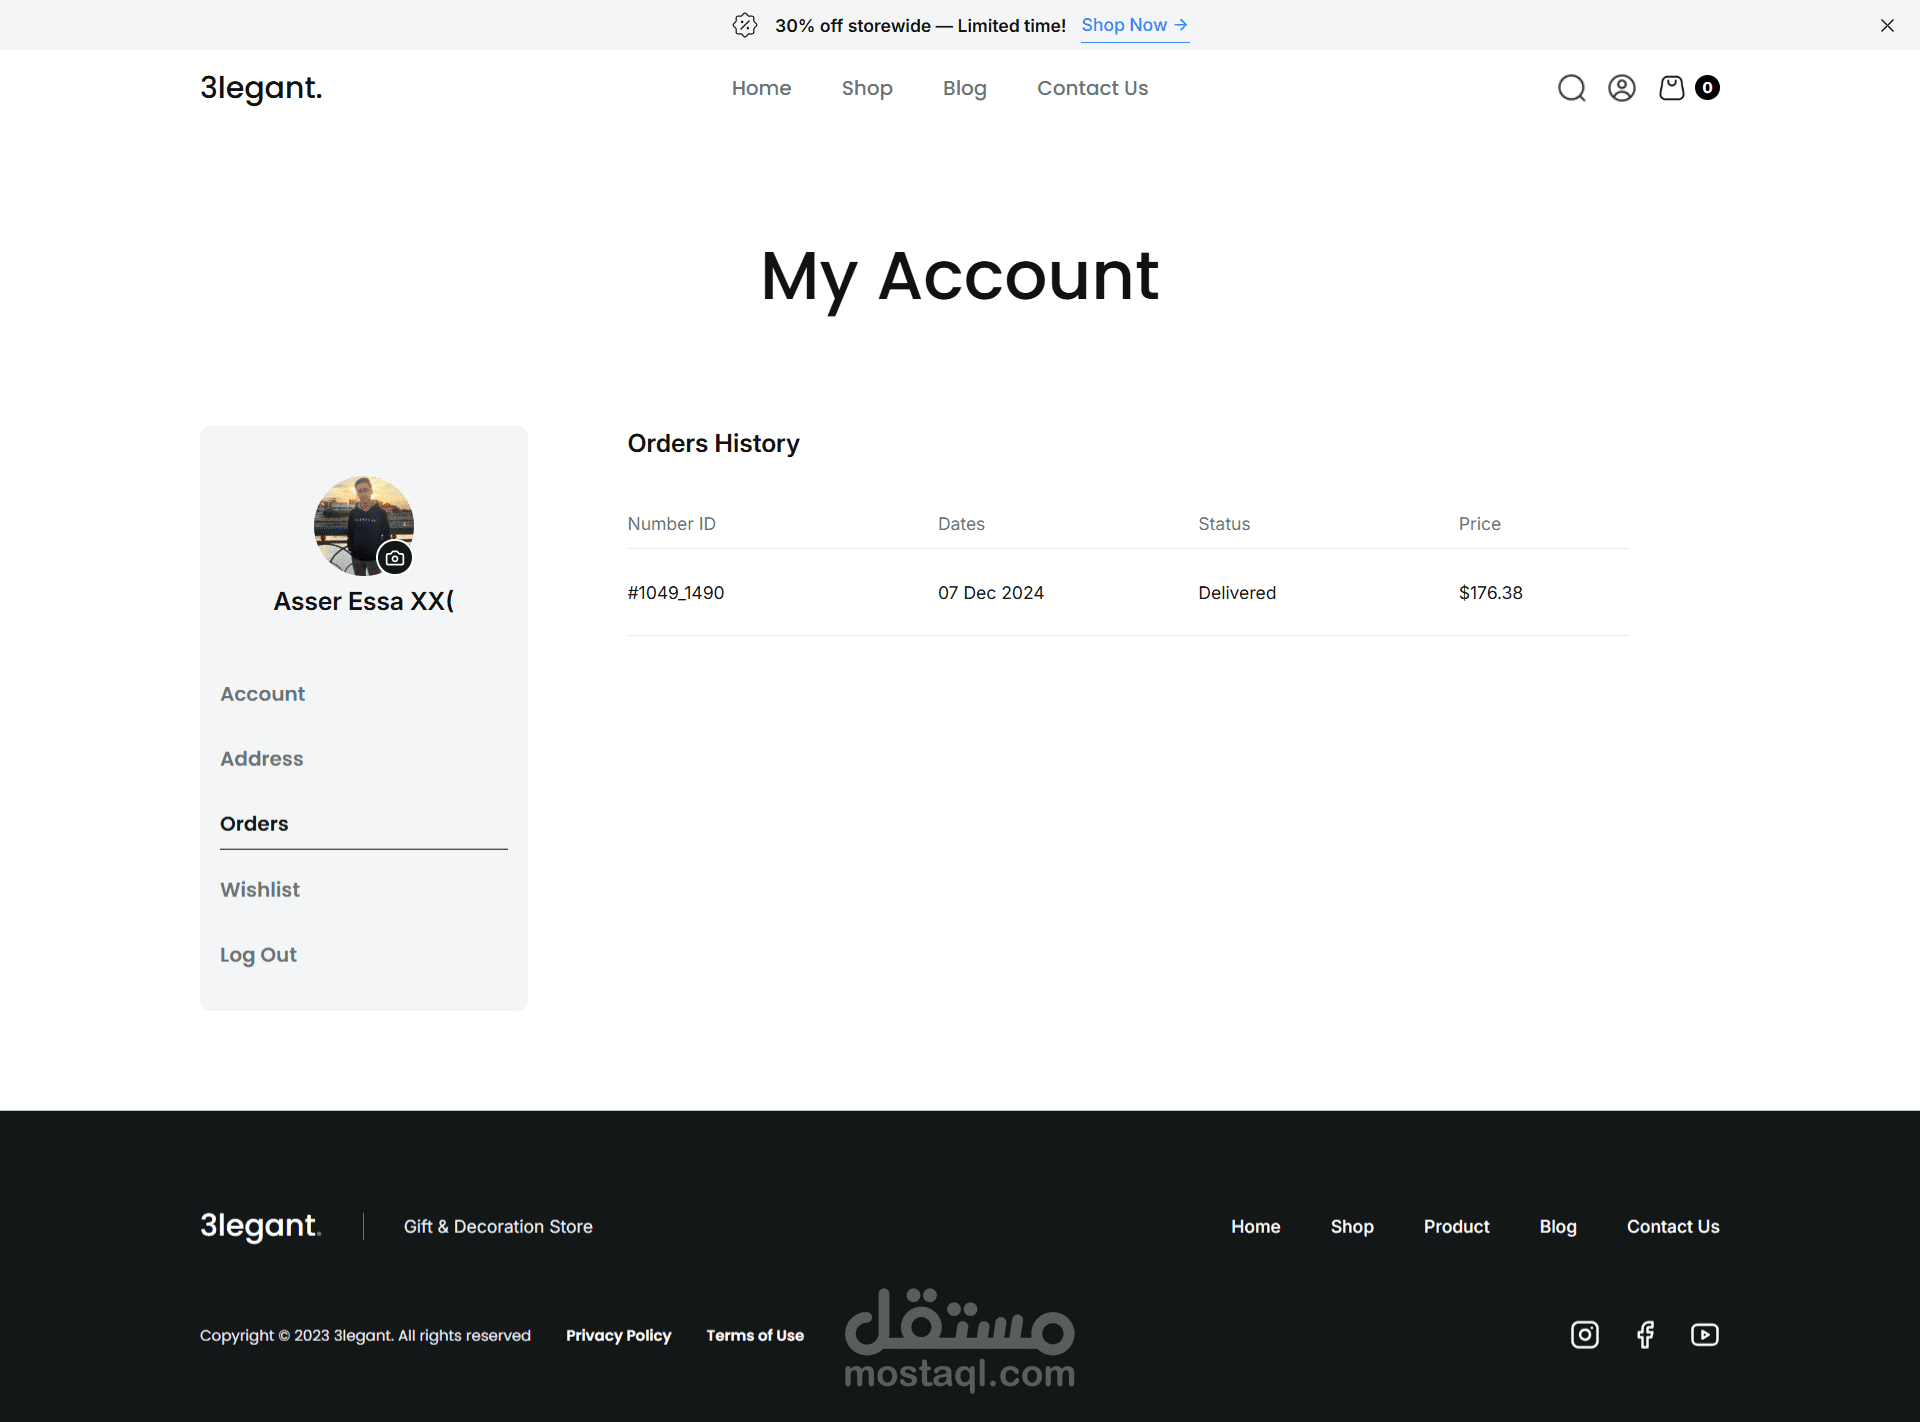Select Contact Us in header menu

pos(1092,88)
